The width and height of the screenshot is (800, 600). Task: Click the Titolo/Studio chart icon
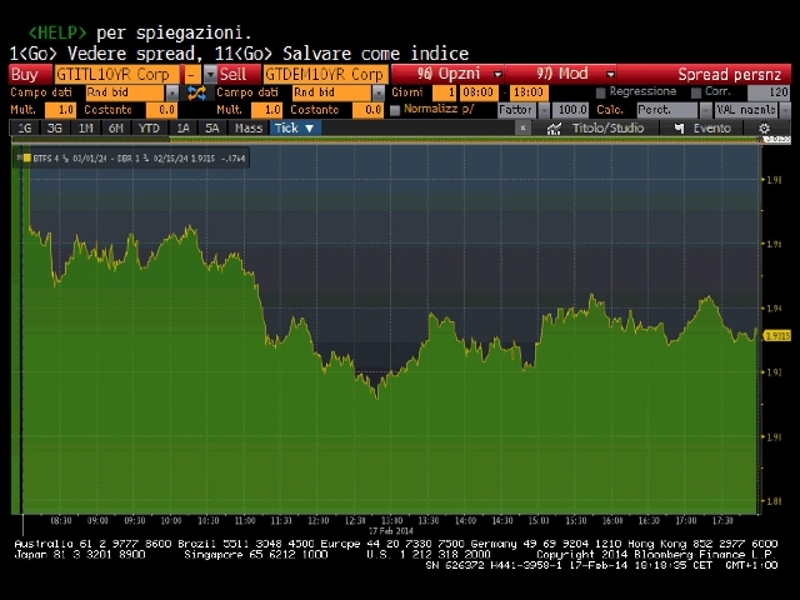554,128
